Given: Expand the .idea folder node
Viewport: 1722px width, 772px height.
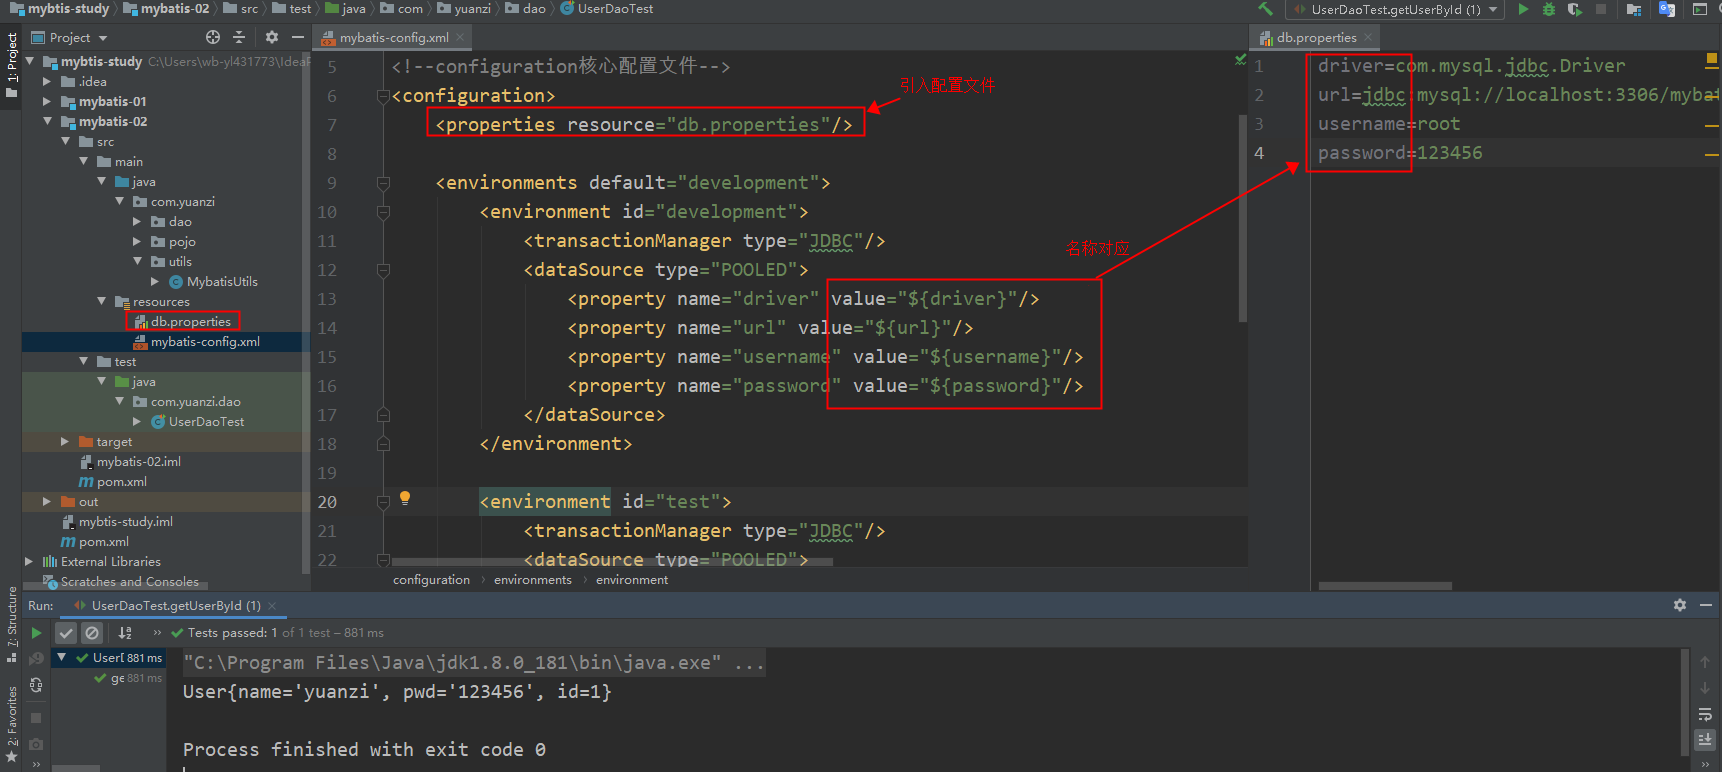Looking at the screenshot, I should pos(47,81).
